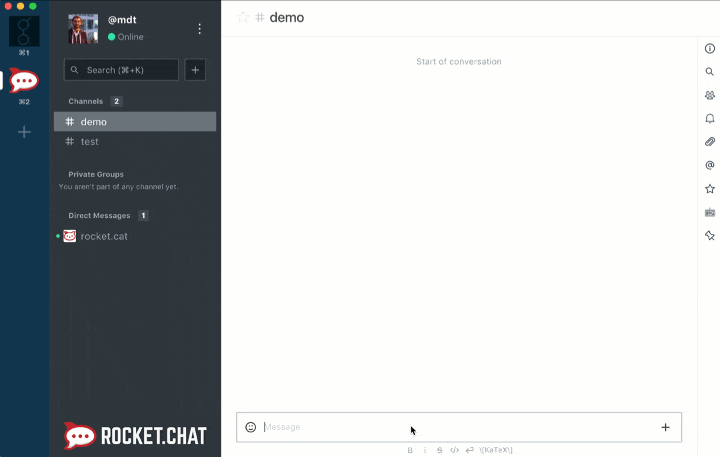
Task: Apply bold formatting button
Action: click(410, 450)
